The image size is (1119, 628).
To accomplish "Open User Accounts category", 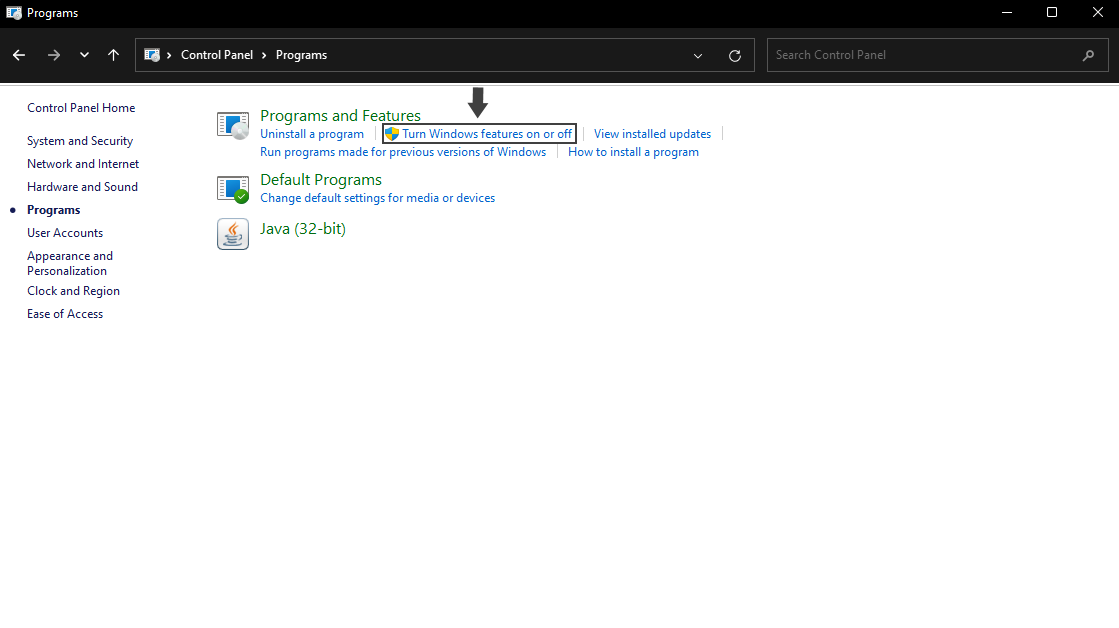I will [x=65, y=233].
